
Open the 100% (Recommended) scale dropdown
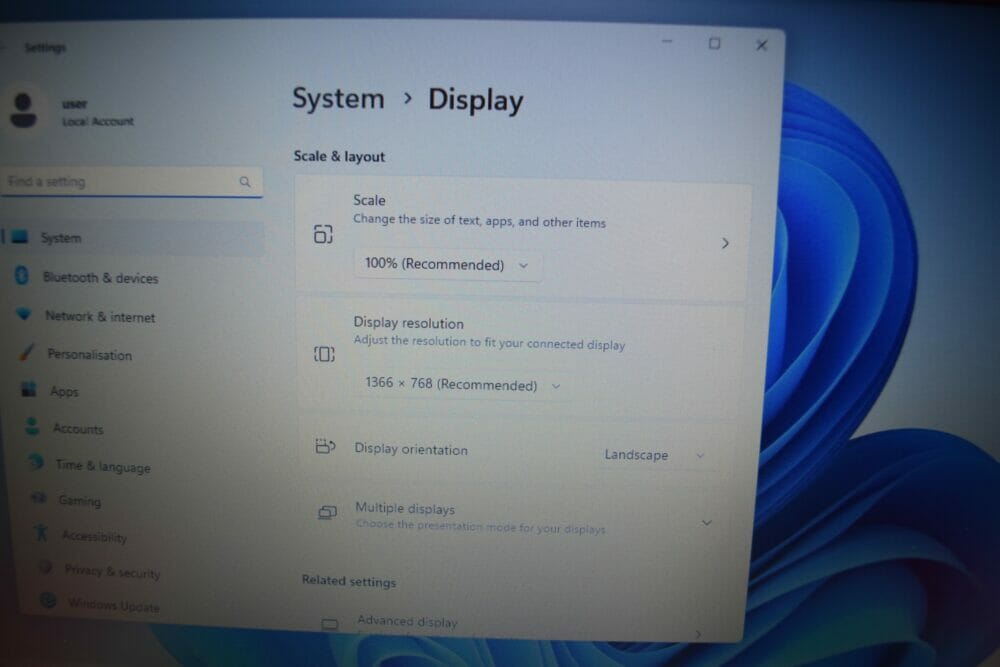click(x=448, y=265)
